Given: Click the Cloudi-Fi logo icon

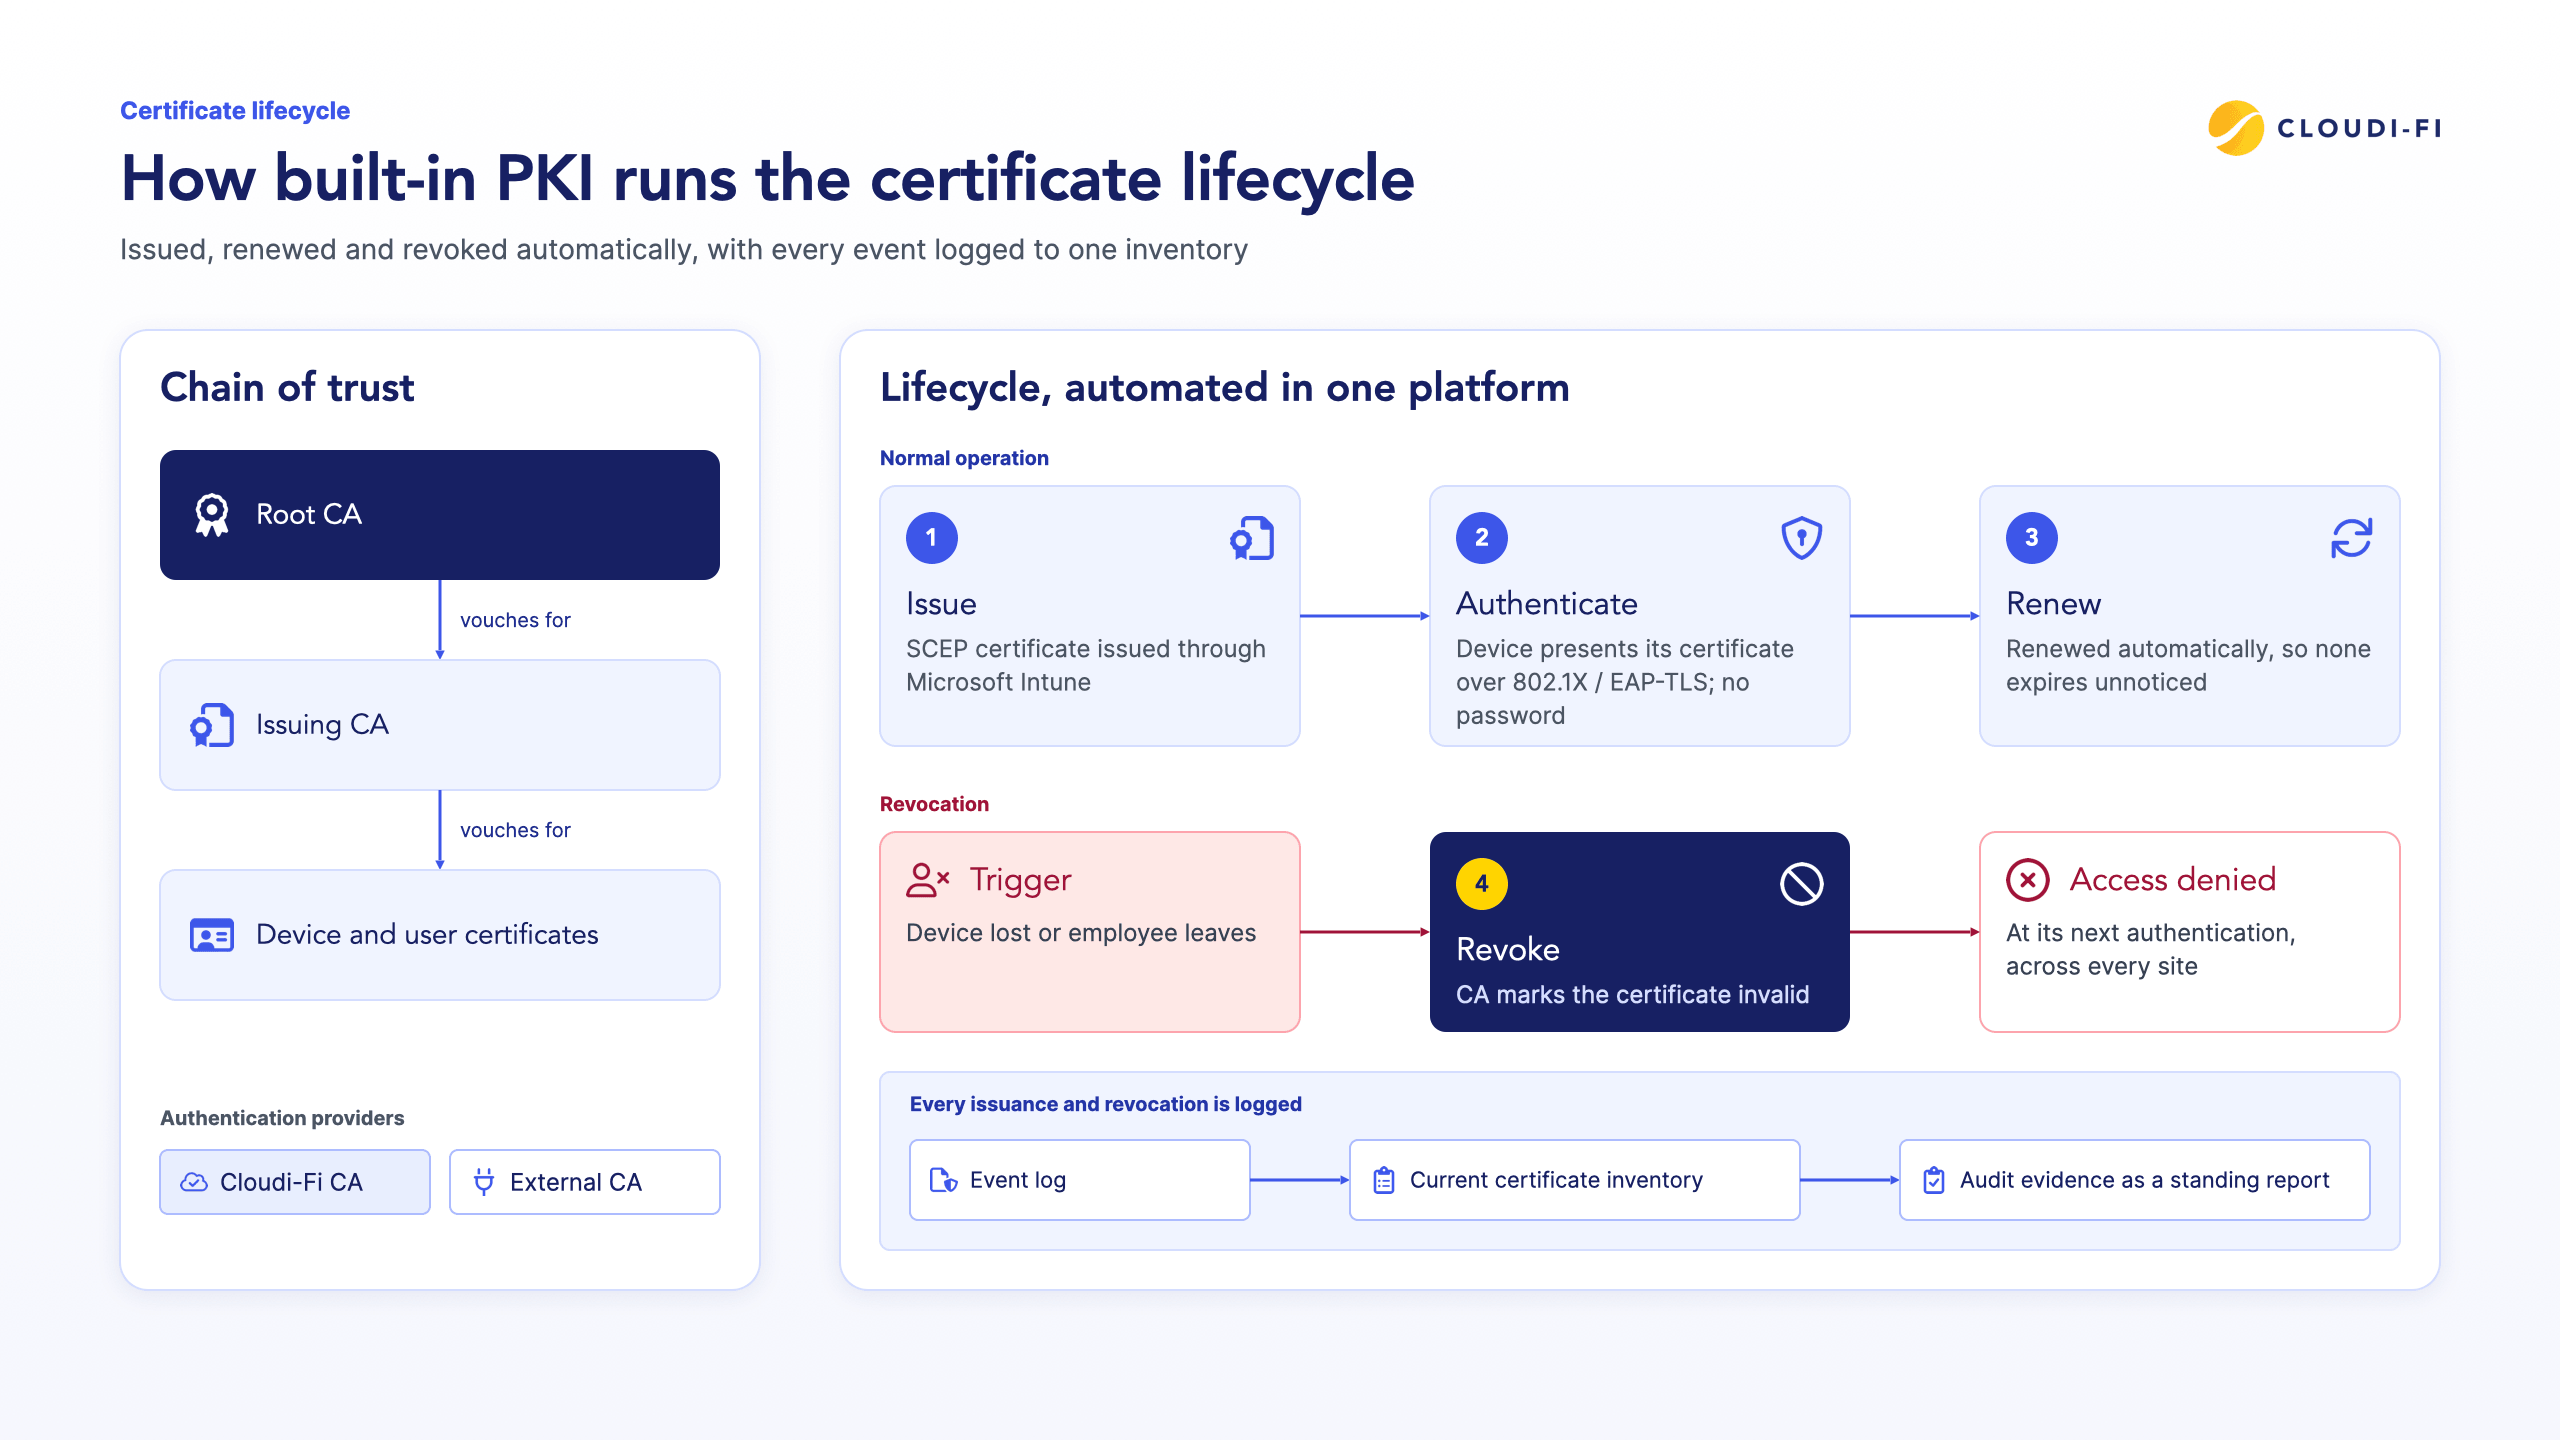Looking at the screenshot, I should click(x=2235, y=128).
